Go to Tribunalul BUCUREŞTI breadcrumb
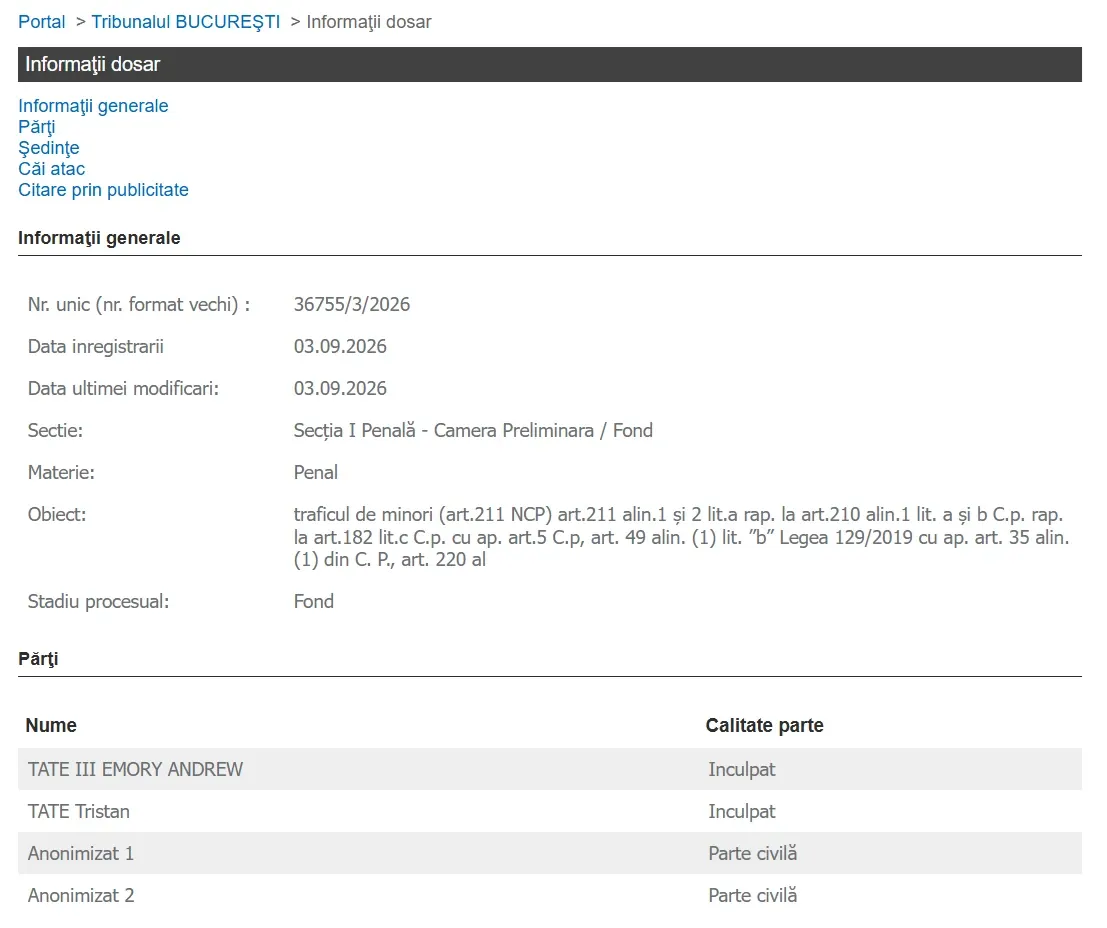 [186, 22]
